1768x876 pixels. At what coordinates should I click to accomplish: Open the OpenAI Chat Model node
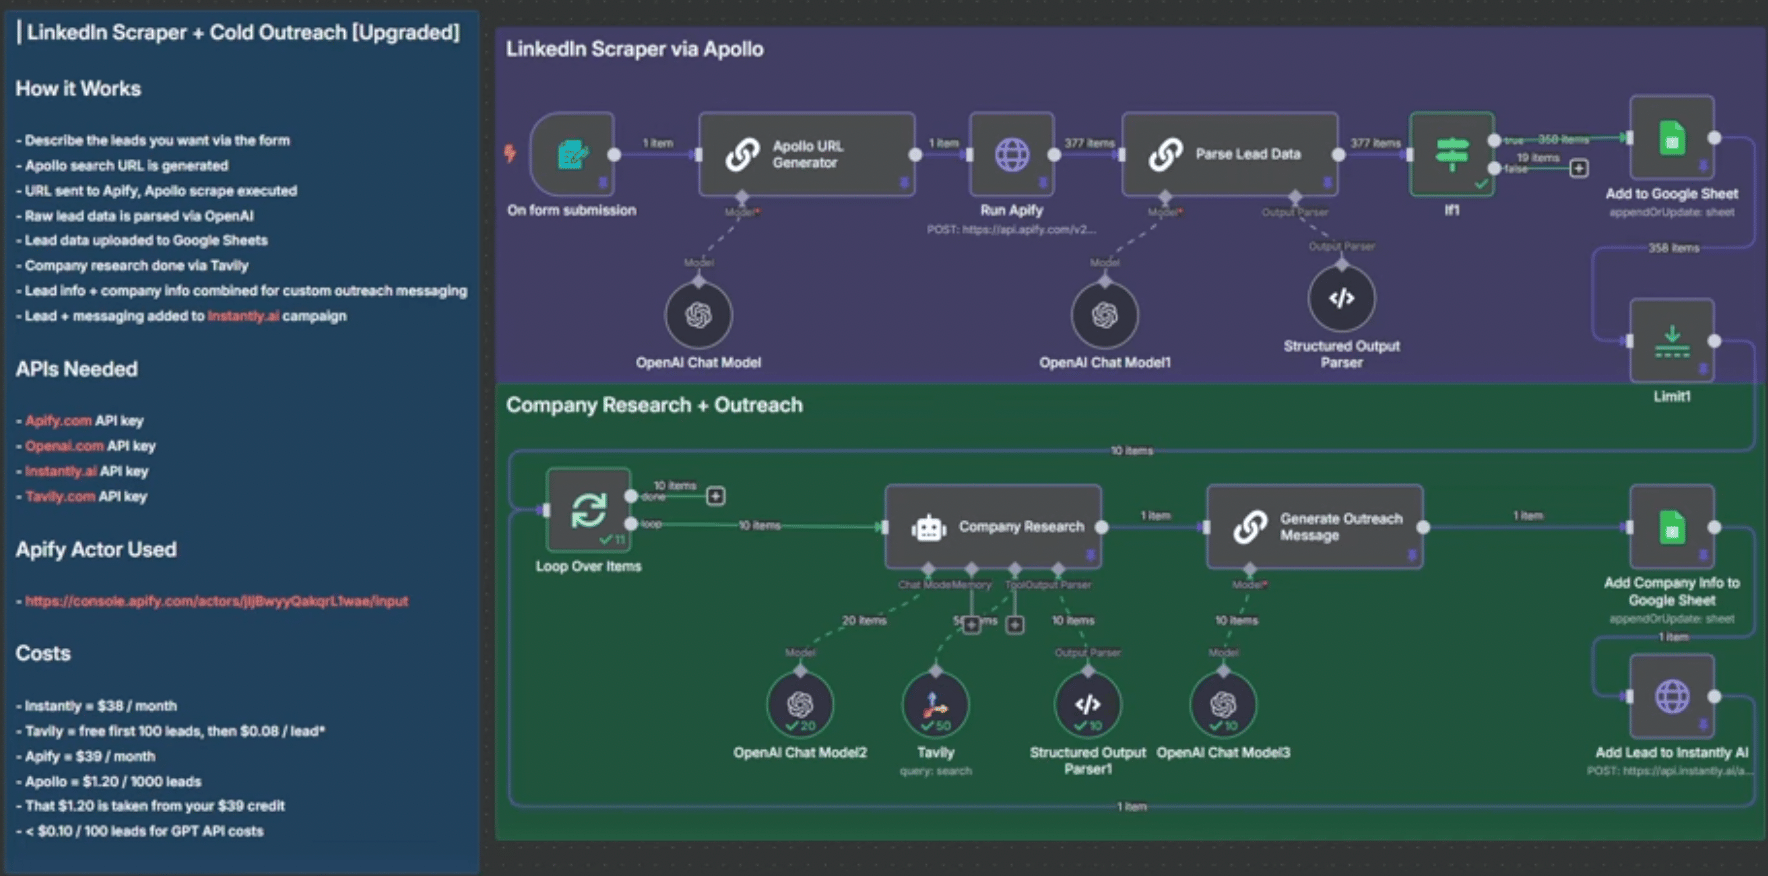click(x=699, y=315)
